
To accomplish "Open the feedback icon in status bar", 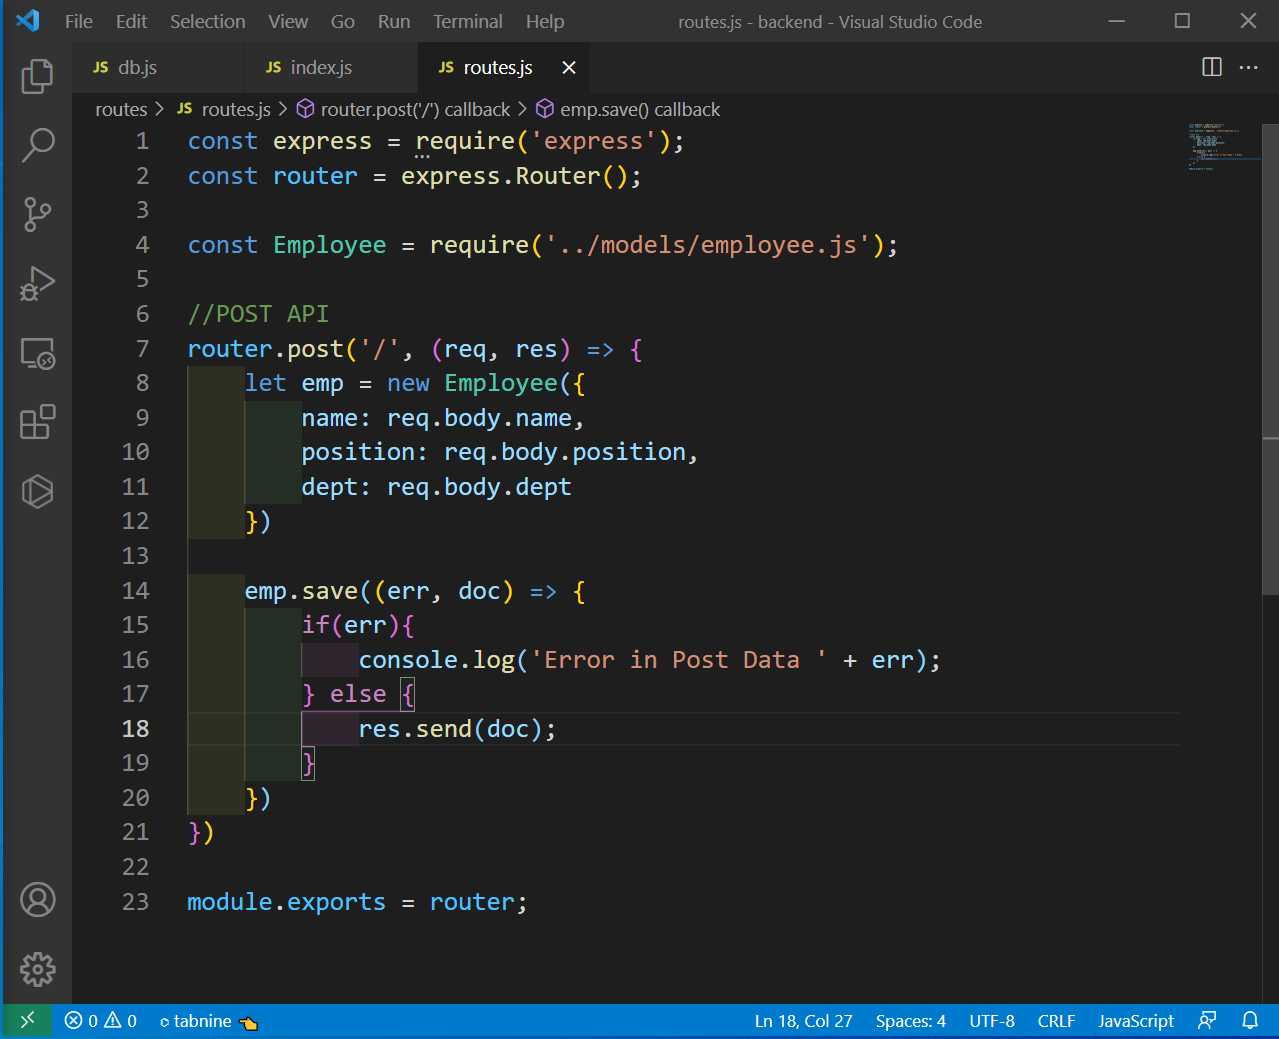I will point(1207,1021).
